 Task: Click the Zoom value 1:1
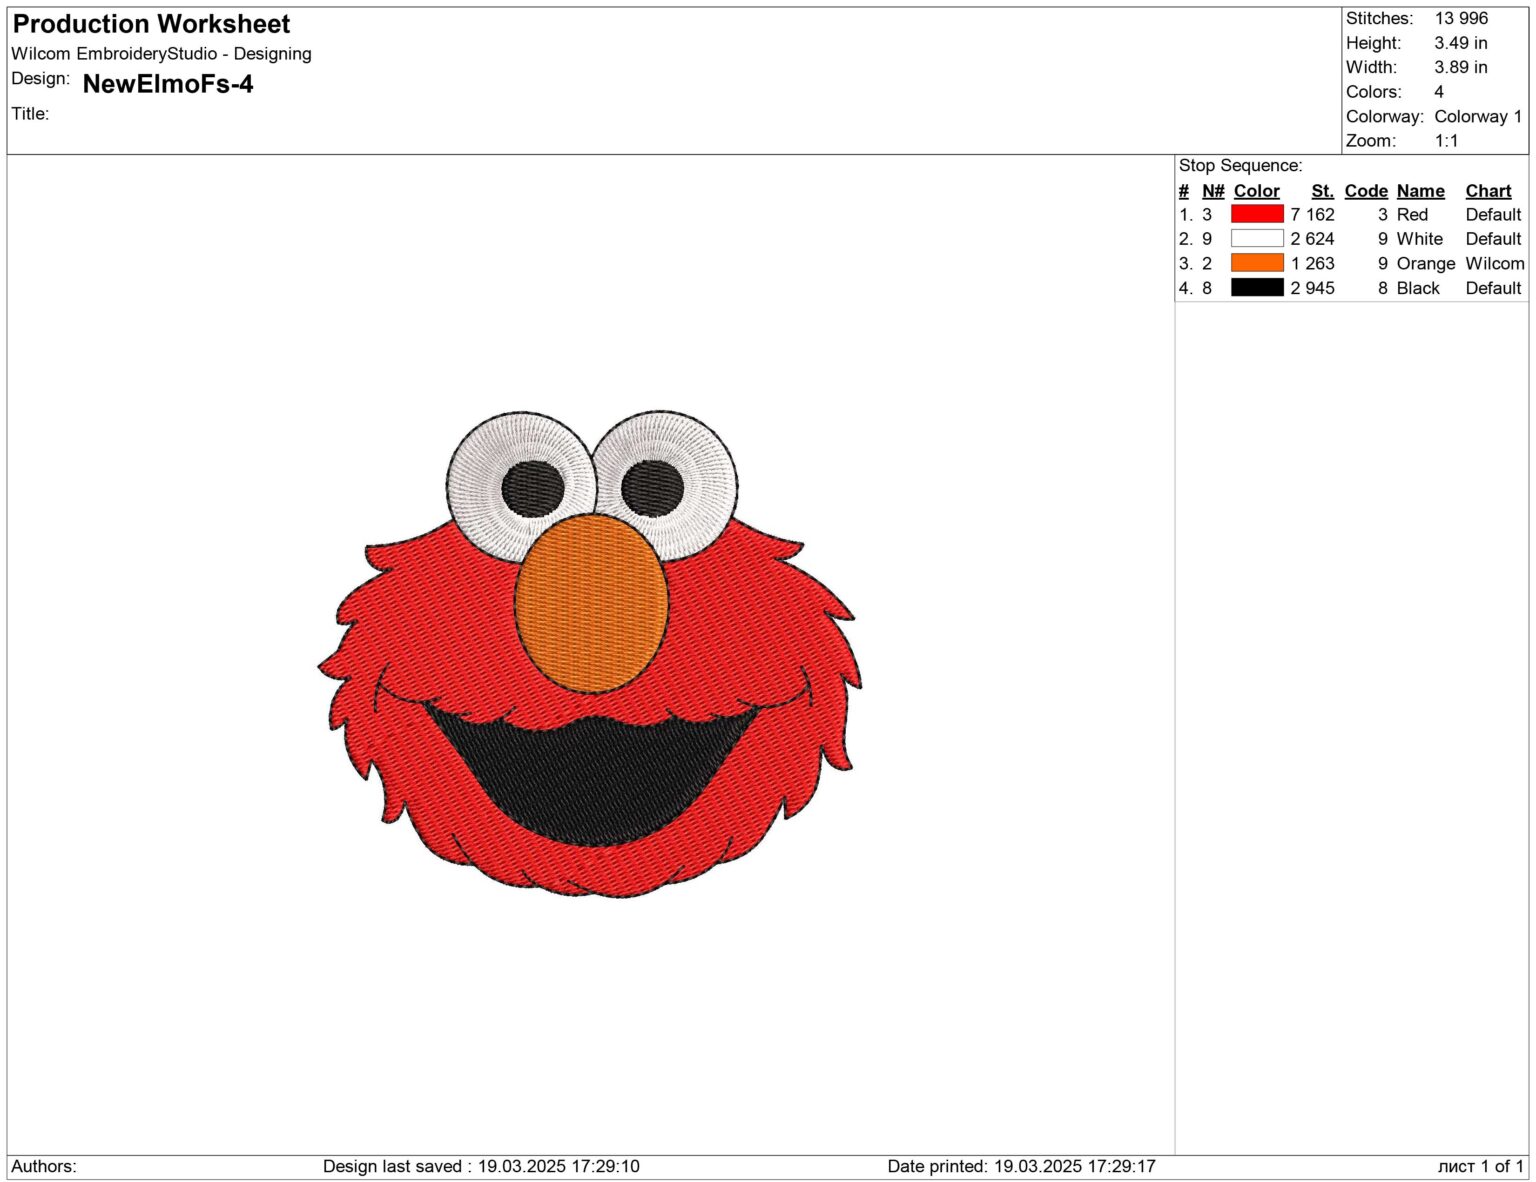pos(1445,140)
